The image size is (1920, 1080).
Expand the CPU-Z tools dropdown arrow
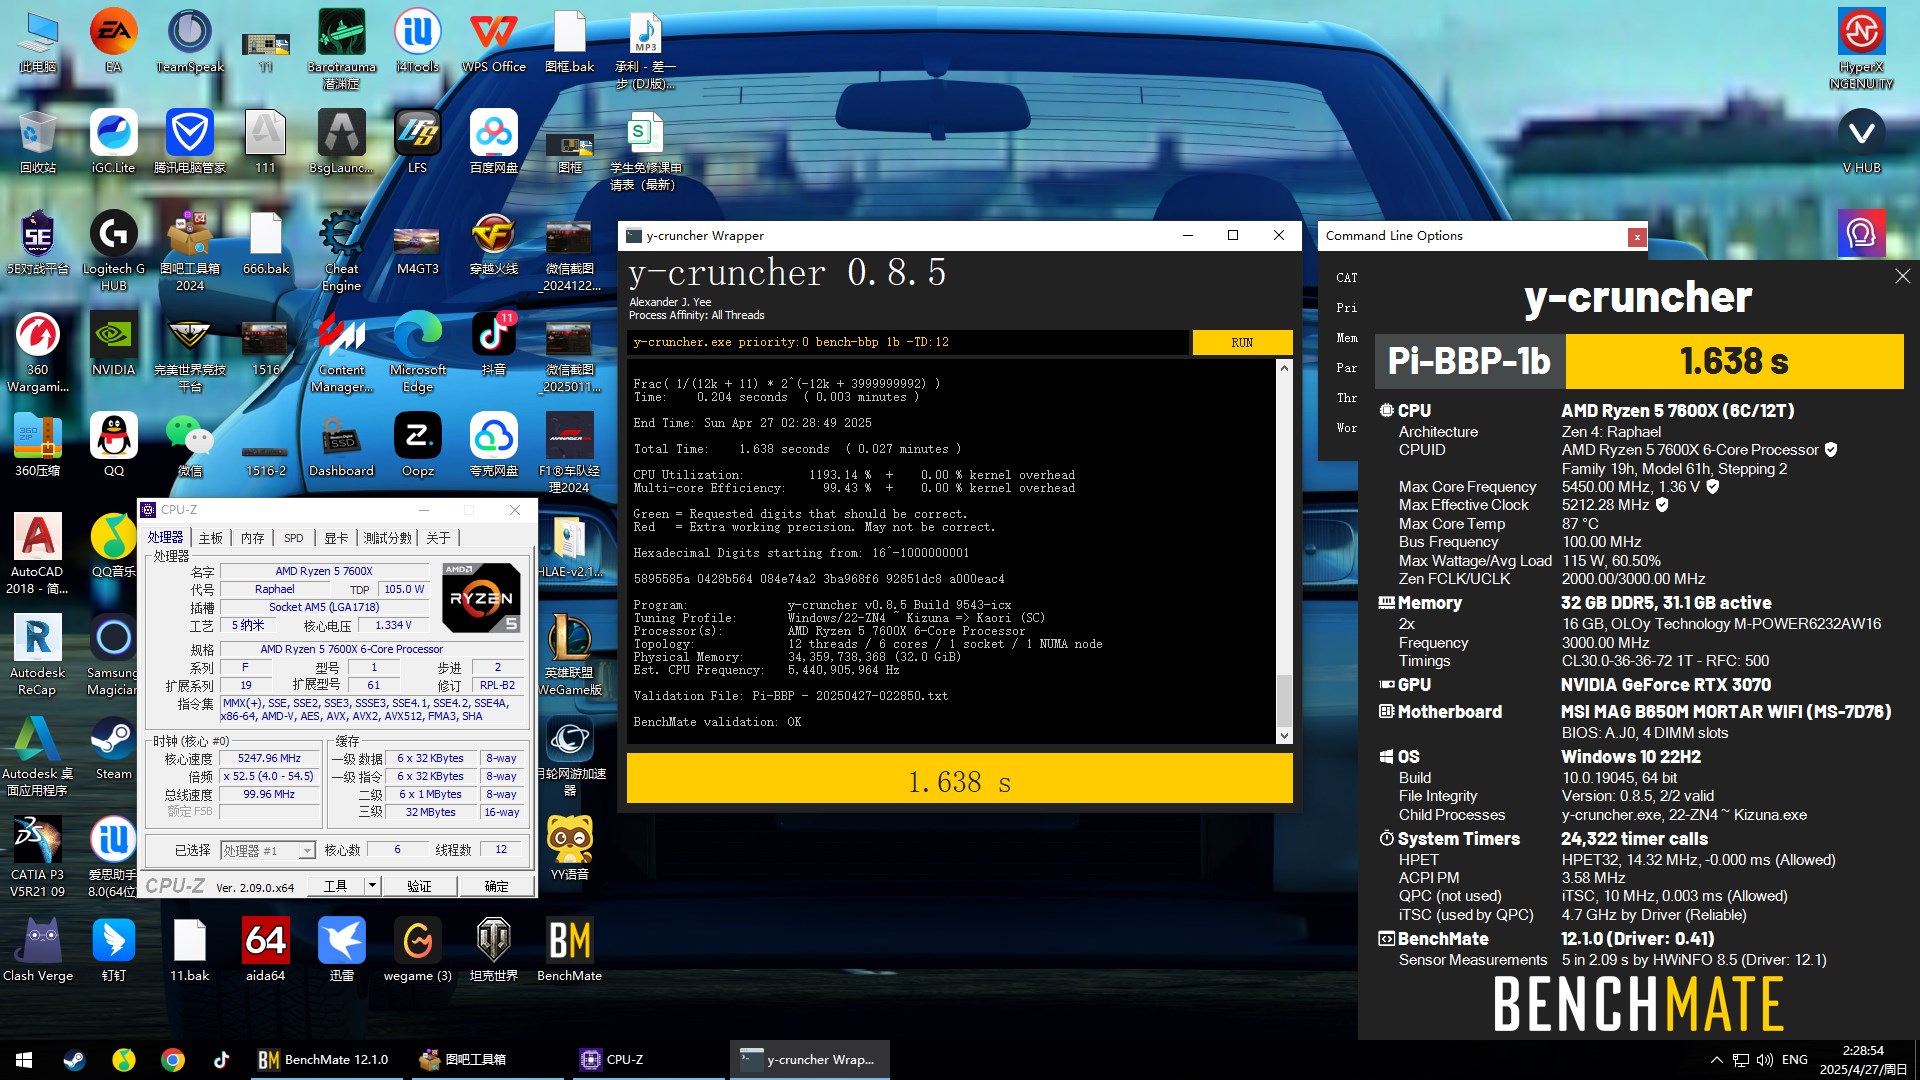coord(372,885)
